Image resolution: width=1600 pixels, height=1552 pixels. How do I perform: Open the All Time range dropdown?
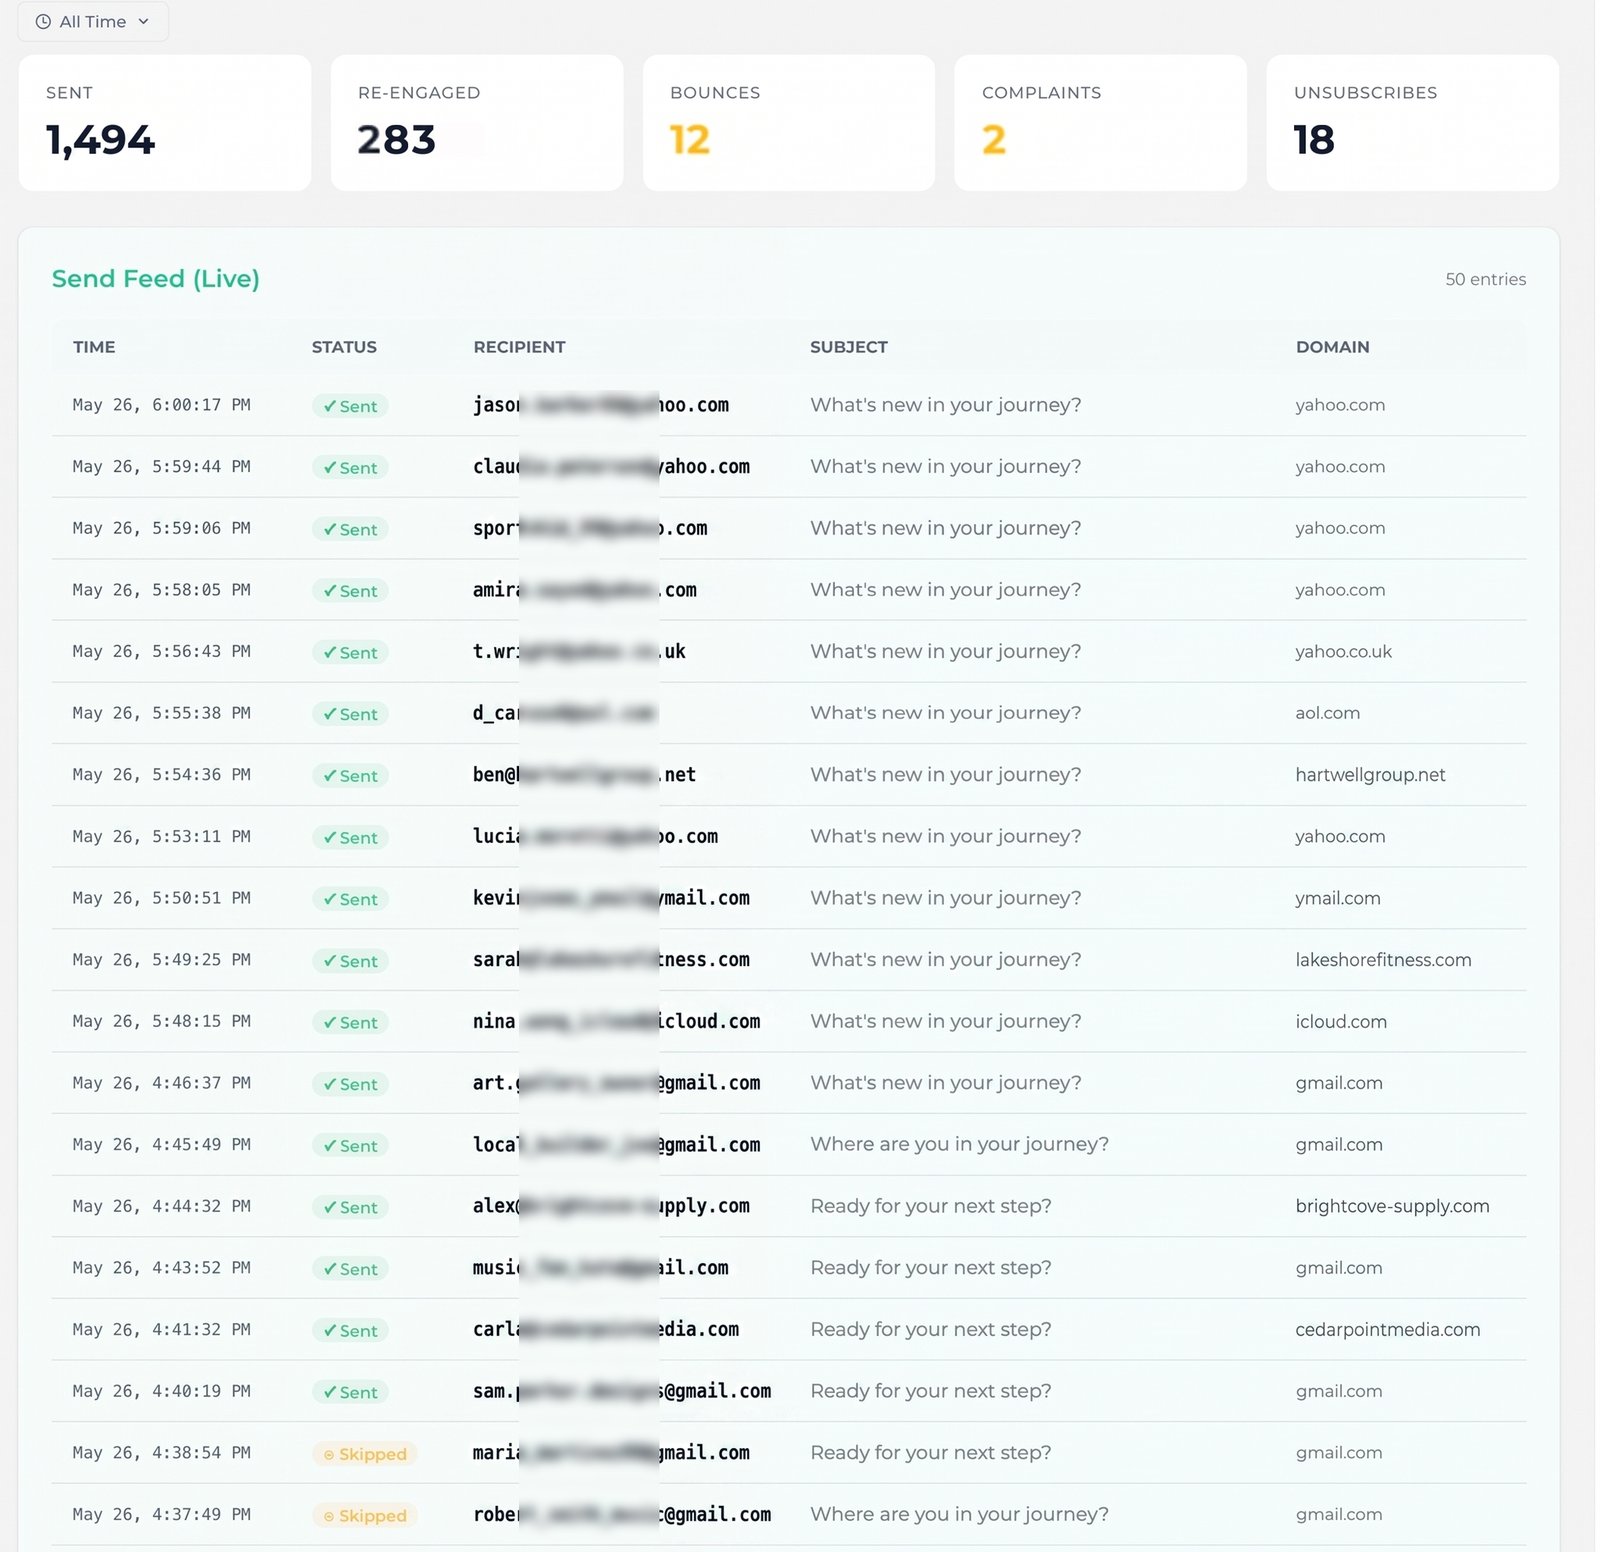(x=93, y=21)
